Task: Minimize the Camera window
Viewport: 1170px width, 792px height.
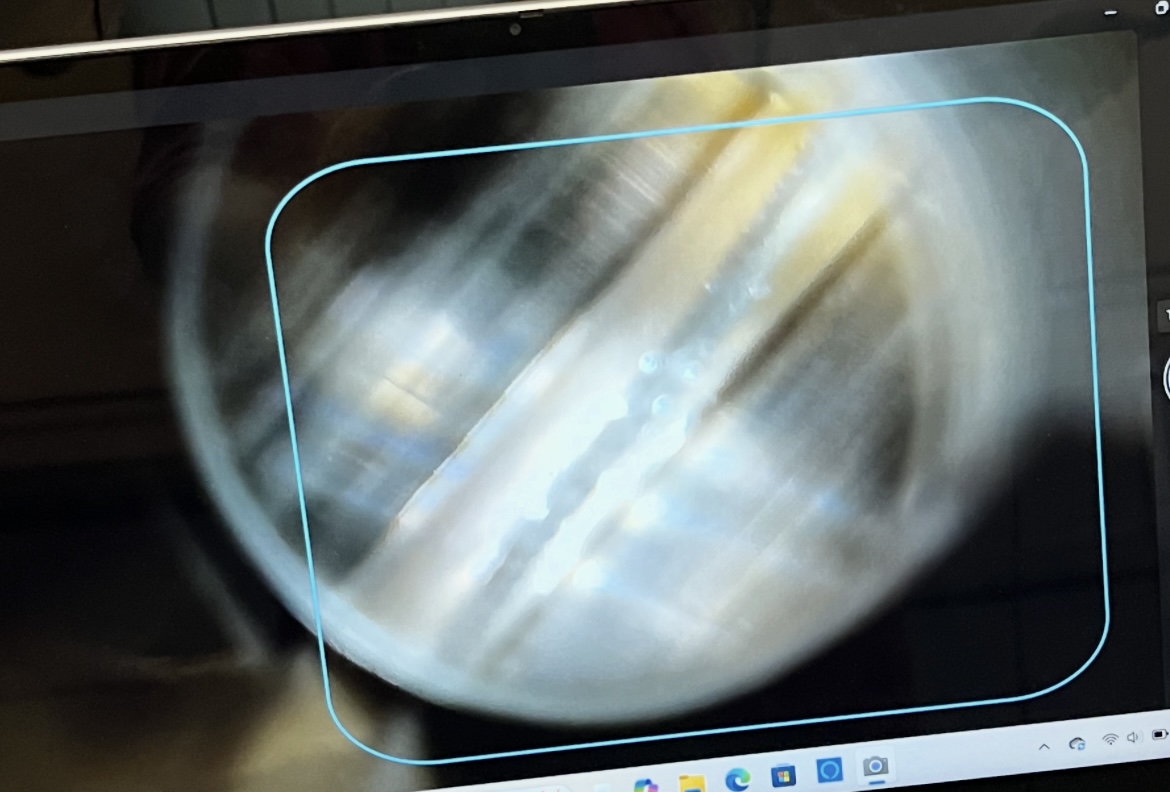Action: 1111,13
